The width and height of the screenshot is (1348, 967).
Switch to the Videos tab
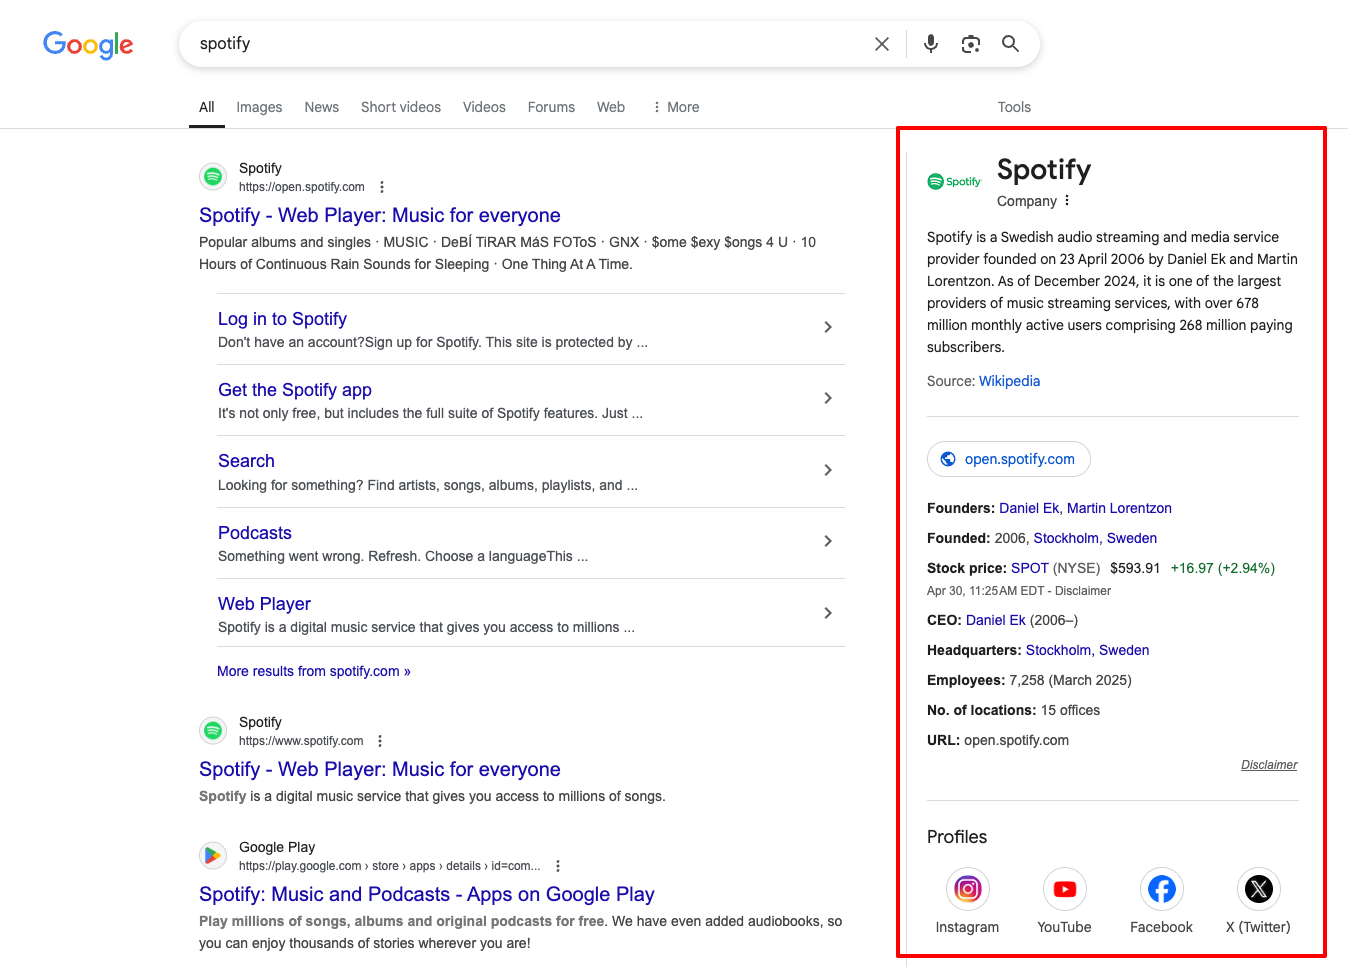pos(484,107)
